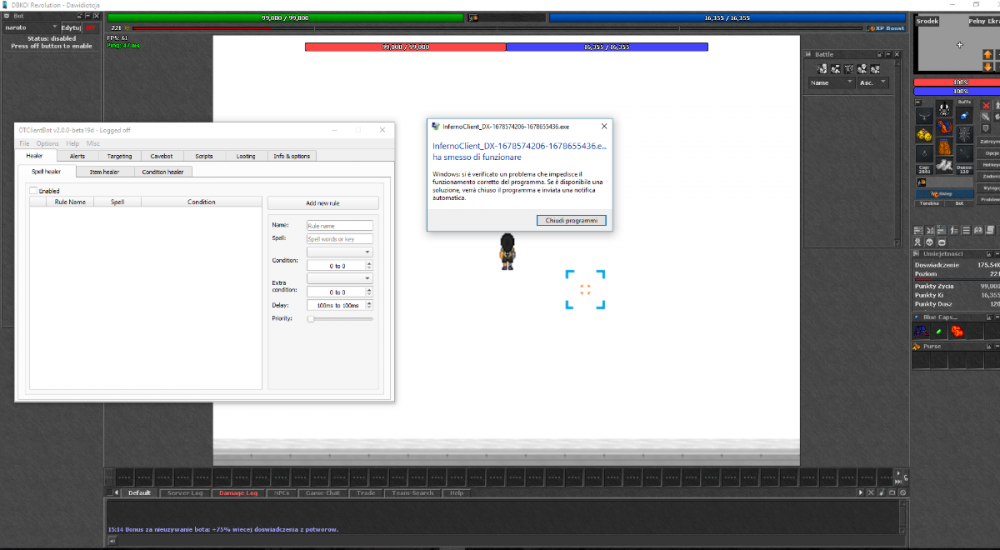Click the orange up arrow on minimap
This screenshot has width=1000, height=550.
[988, 55]
